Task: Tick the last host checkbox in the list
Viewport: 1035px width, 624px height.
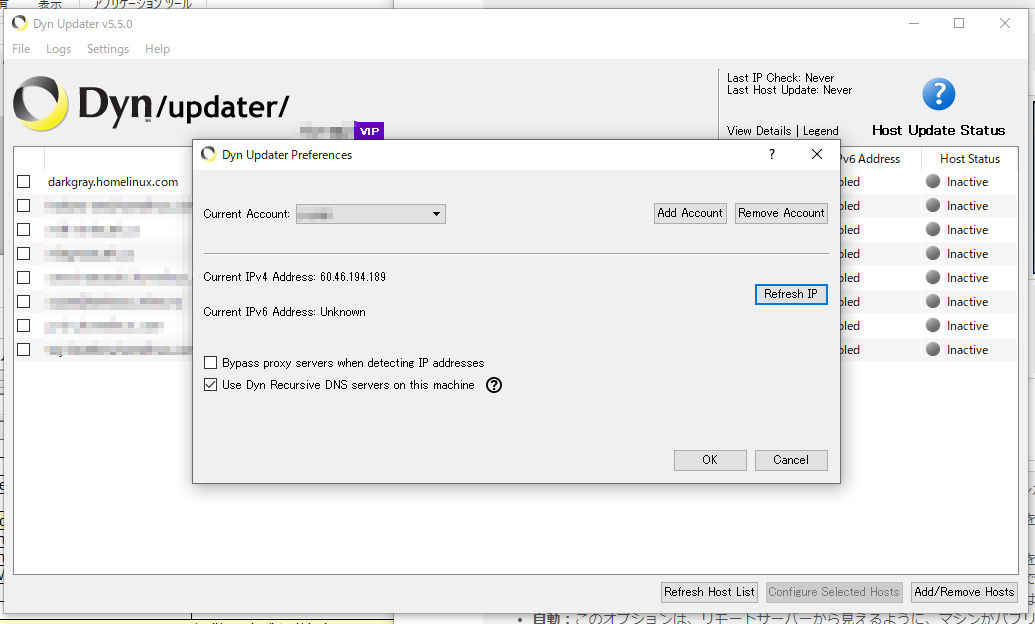Action: point(24,349)
